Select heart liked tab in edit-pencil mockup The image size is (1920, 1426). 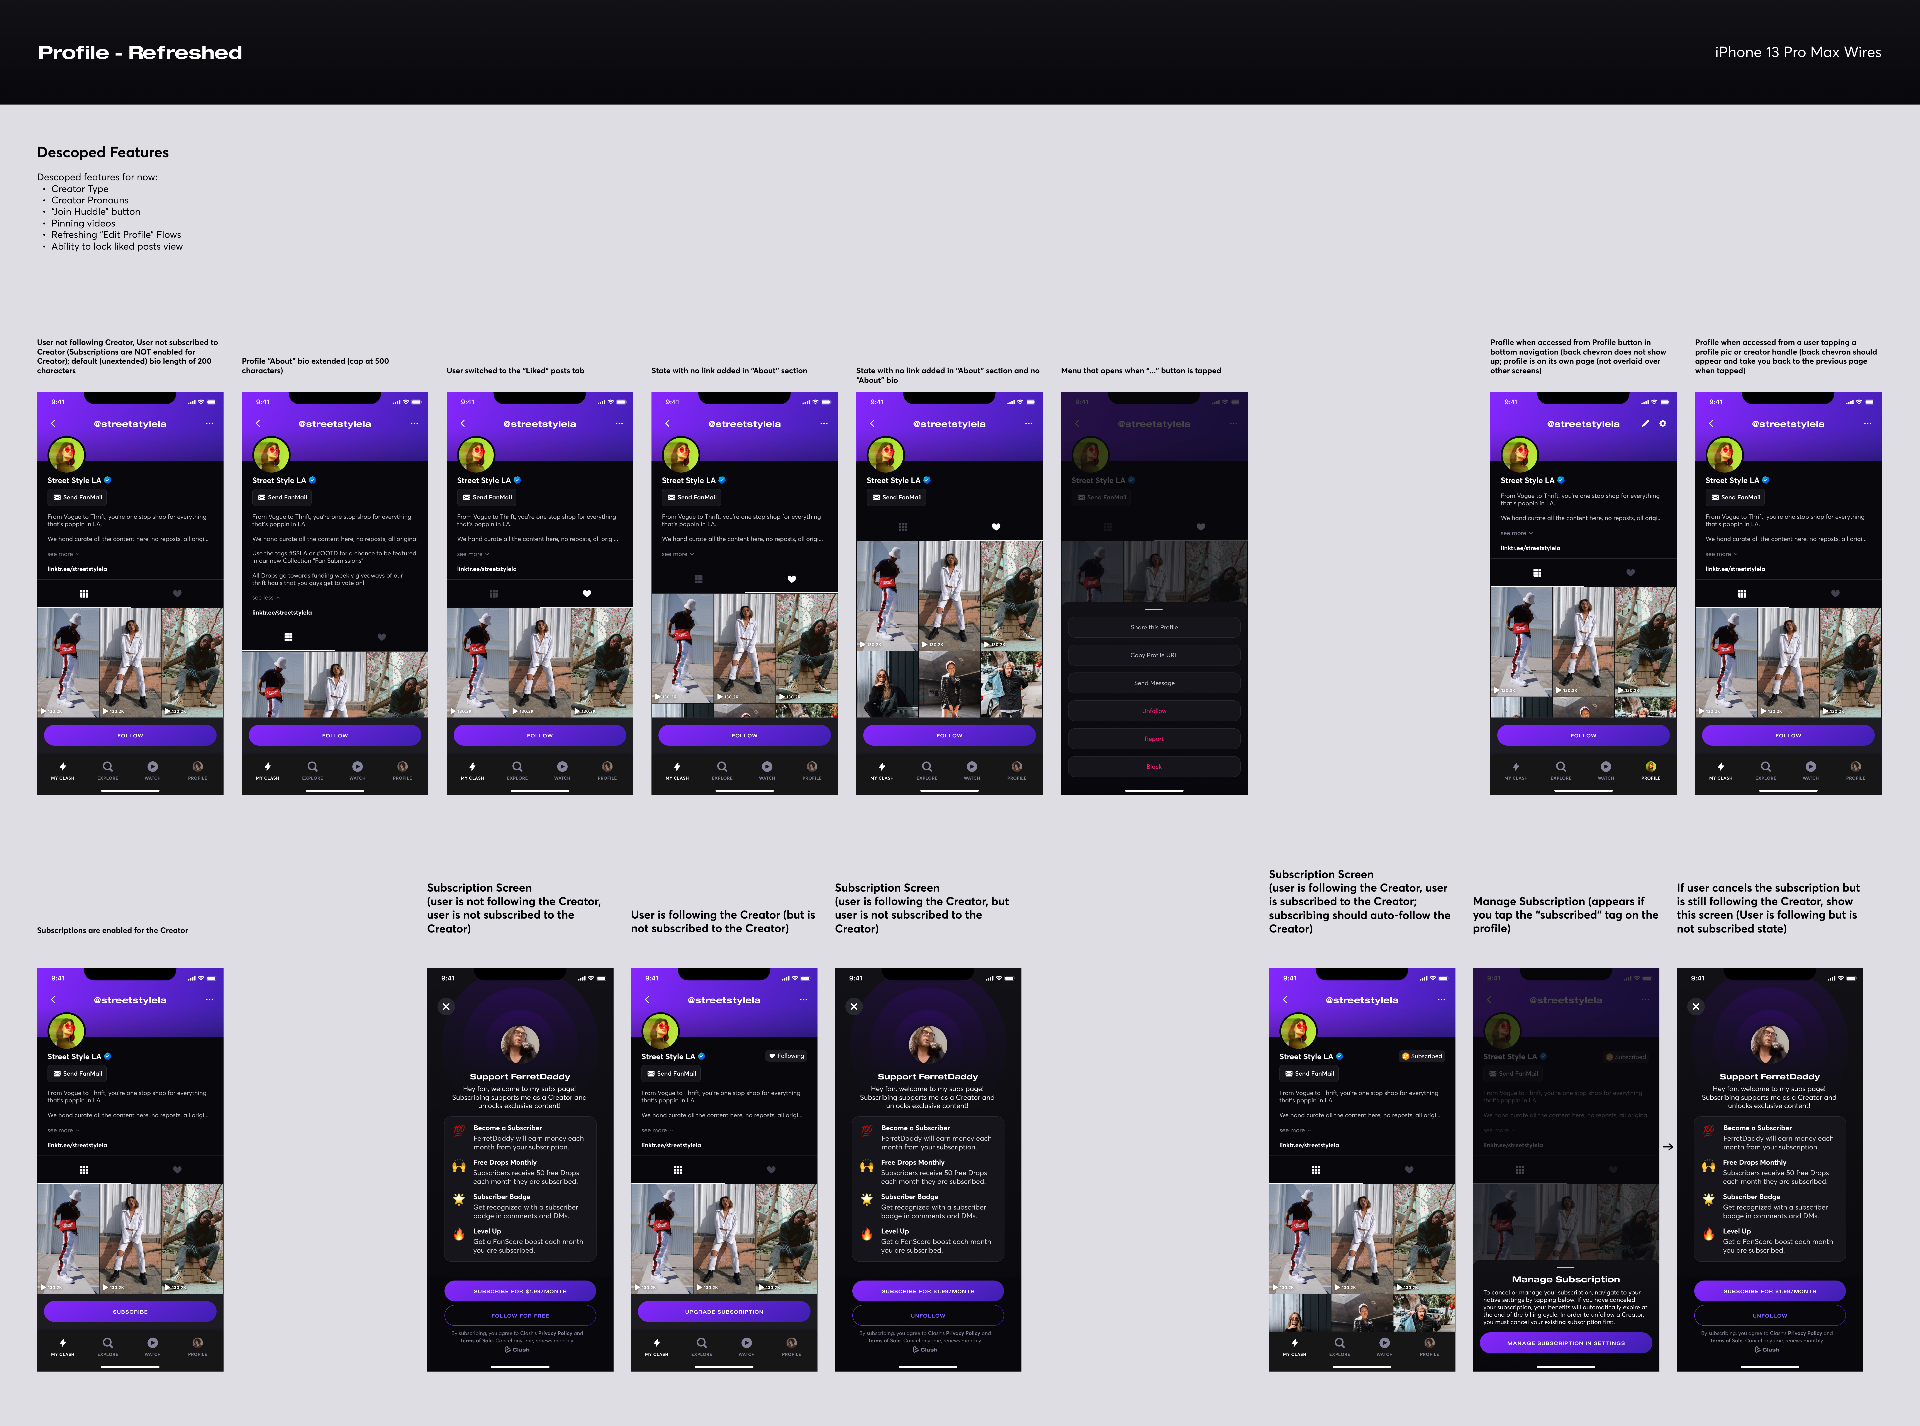pyautogui.click(x=1630, y=573)
